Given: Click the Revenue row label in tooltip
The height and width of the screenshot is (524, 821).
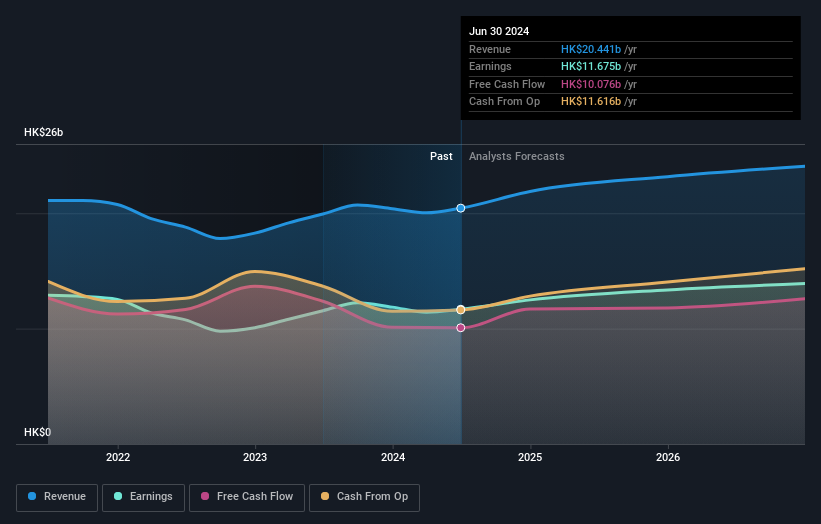Looking at the screenshot, I should 490,49.
